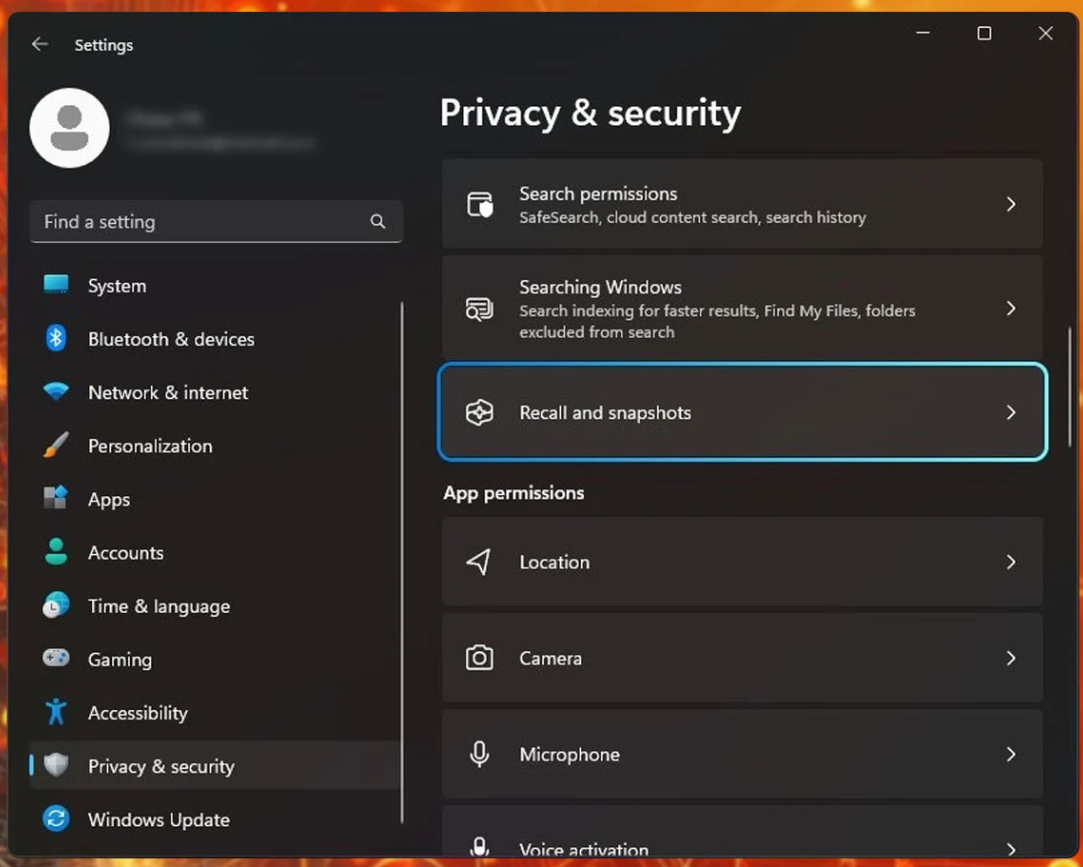The image size is (1083, 867).
Task: Click the Location arrow icon
Action: click(x=479, y=562)
